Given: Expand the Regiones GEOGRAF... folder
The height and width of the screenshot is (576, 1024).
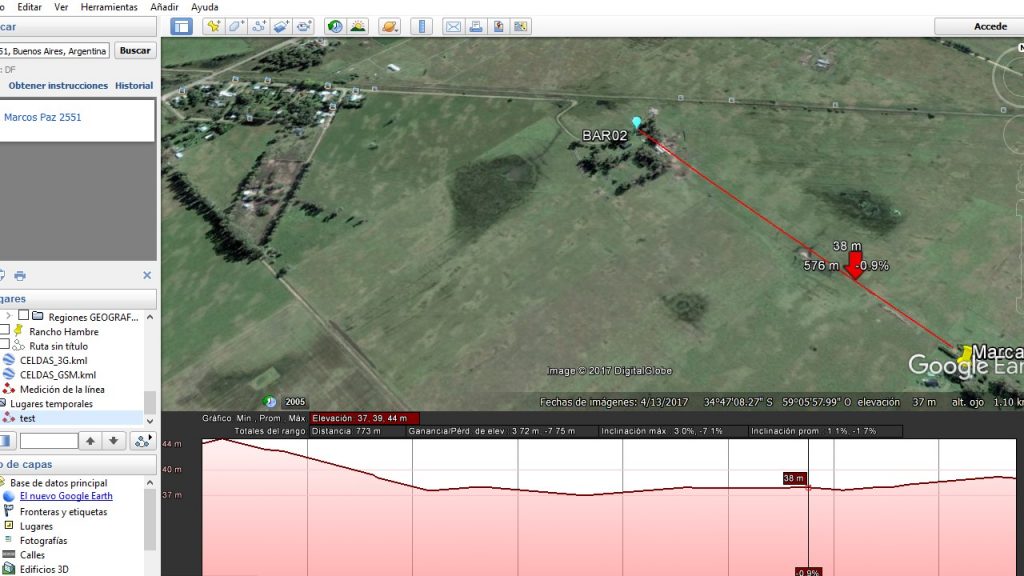Looking at the screenshot, I should [8, 316].
